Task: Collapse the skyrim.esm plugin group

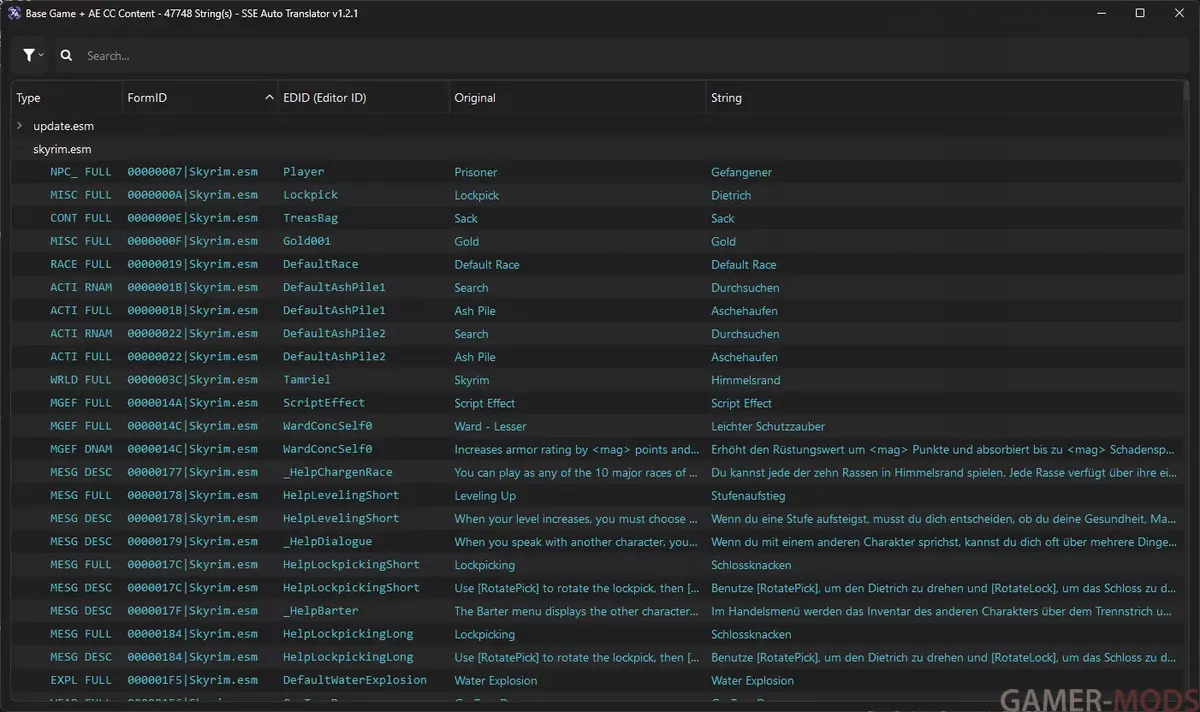Action: coord(20,149)
